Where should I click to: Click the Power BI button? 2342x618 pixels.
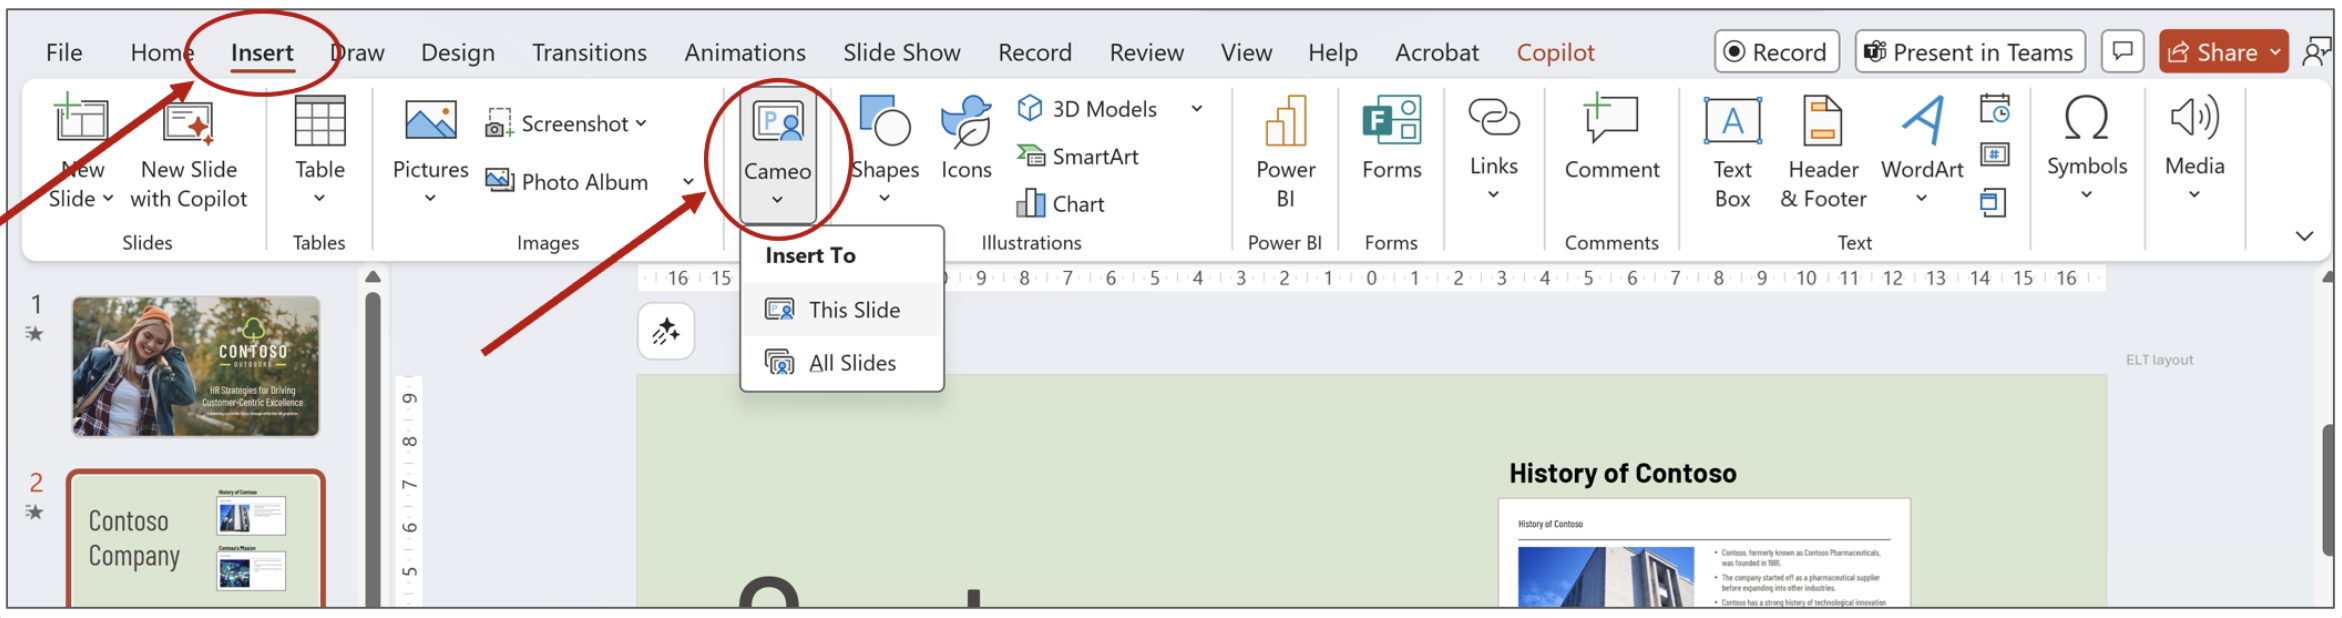click(1285, 153)
